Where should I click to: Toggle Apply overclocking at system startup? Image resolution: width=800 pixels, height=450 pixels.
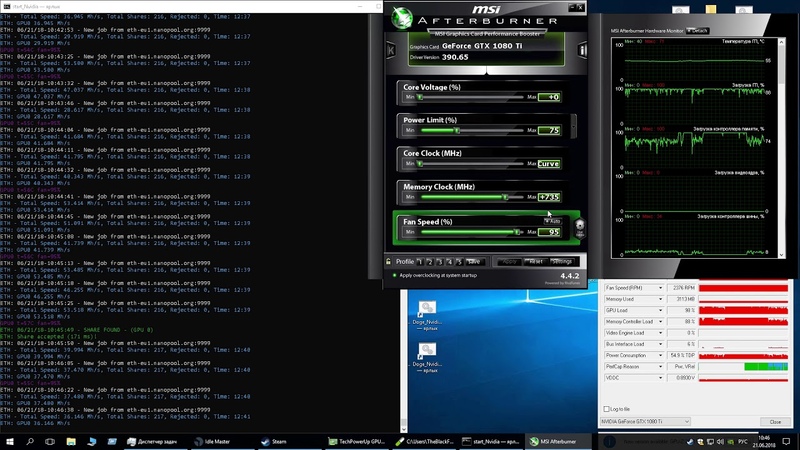[435, 275]
